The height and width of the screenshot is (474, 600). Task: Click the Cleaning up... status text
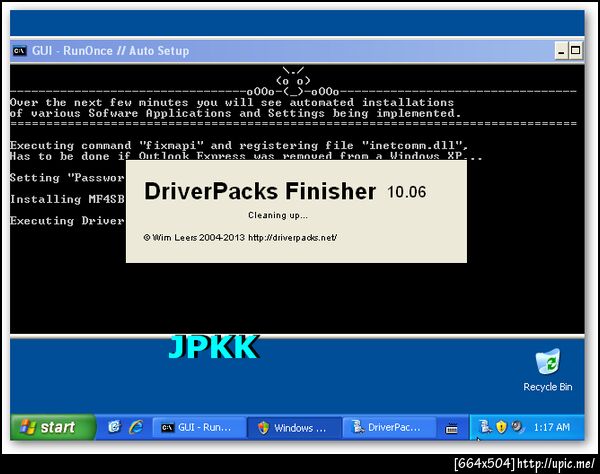278,215
